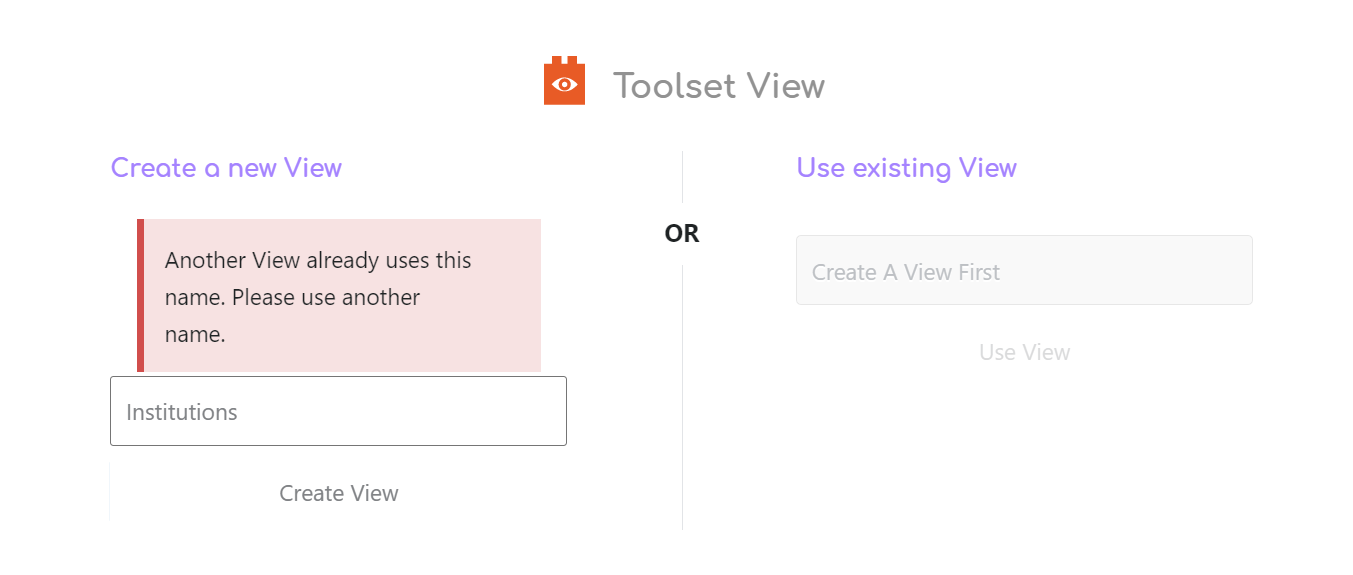Click "Another View already uses this" error line

coord(318,260)
